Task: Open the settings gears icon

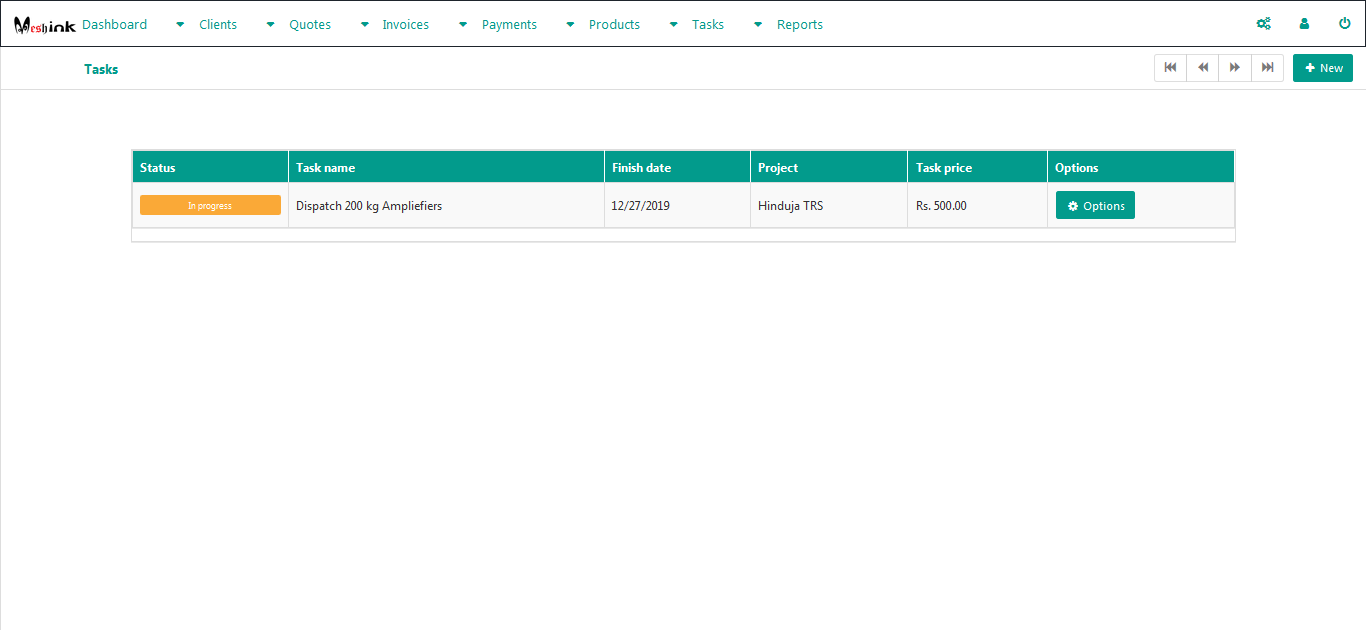Action: (1263, 24)
